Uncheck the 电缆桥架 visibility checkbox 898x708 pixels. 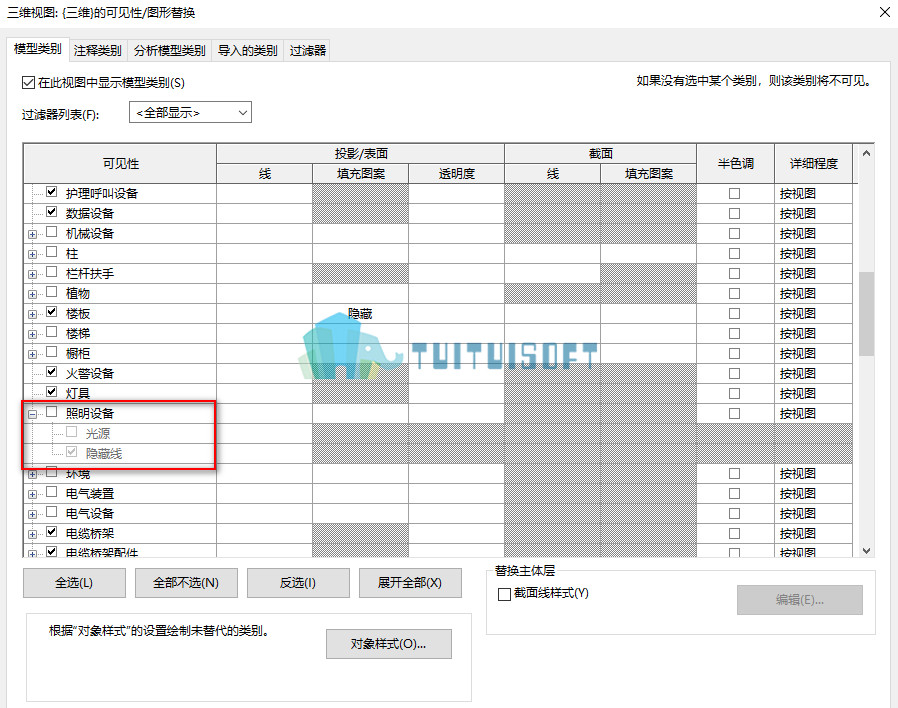pyautogui.click(x=52, y=532)
